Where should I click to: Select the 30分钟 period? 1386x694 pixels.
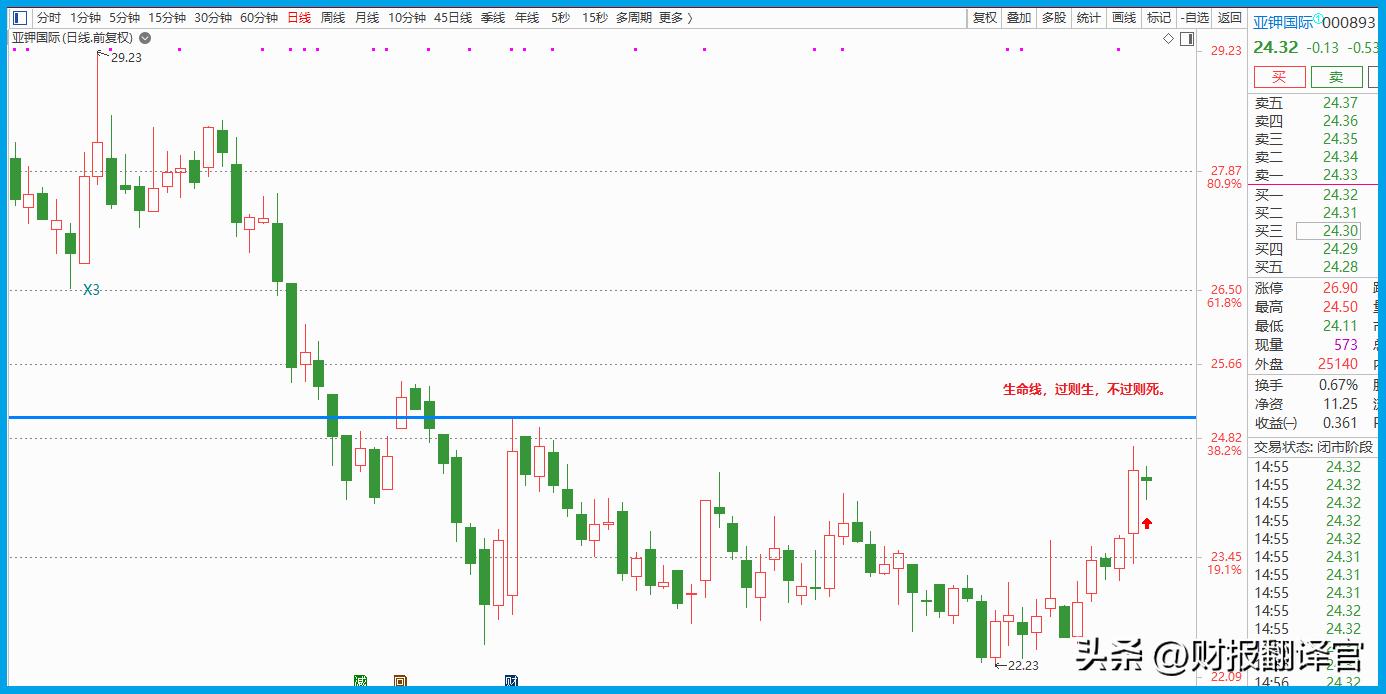213,18
